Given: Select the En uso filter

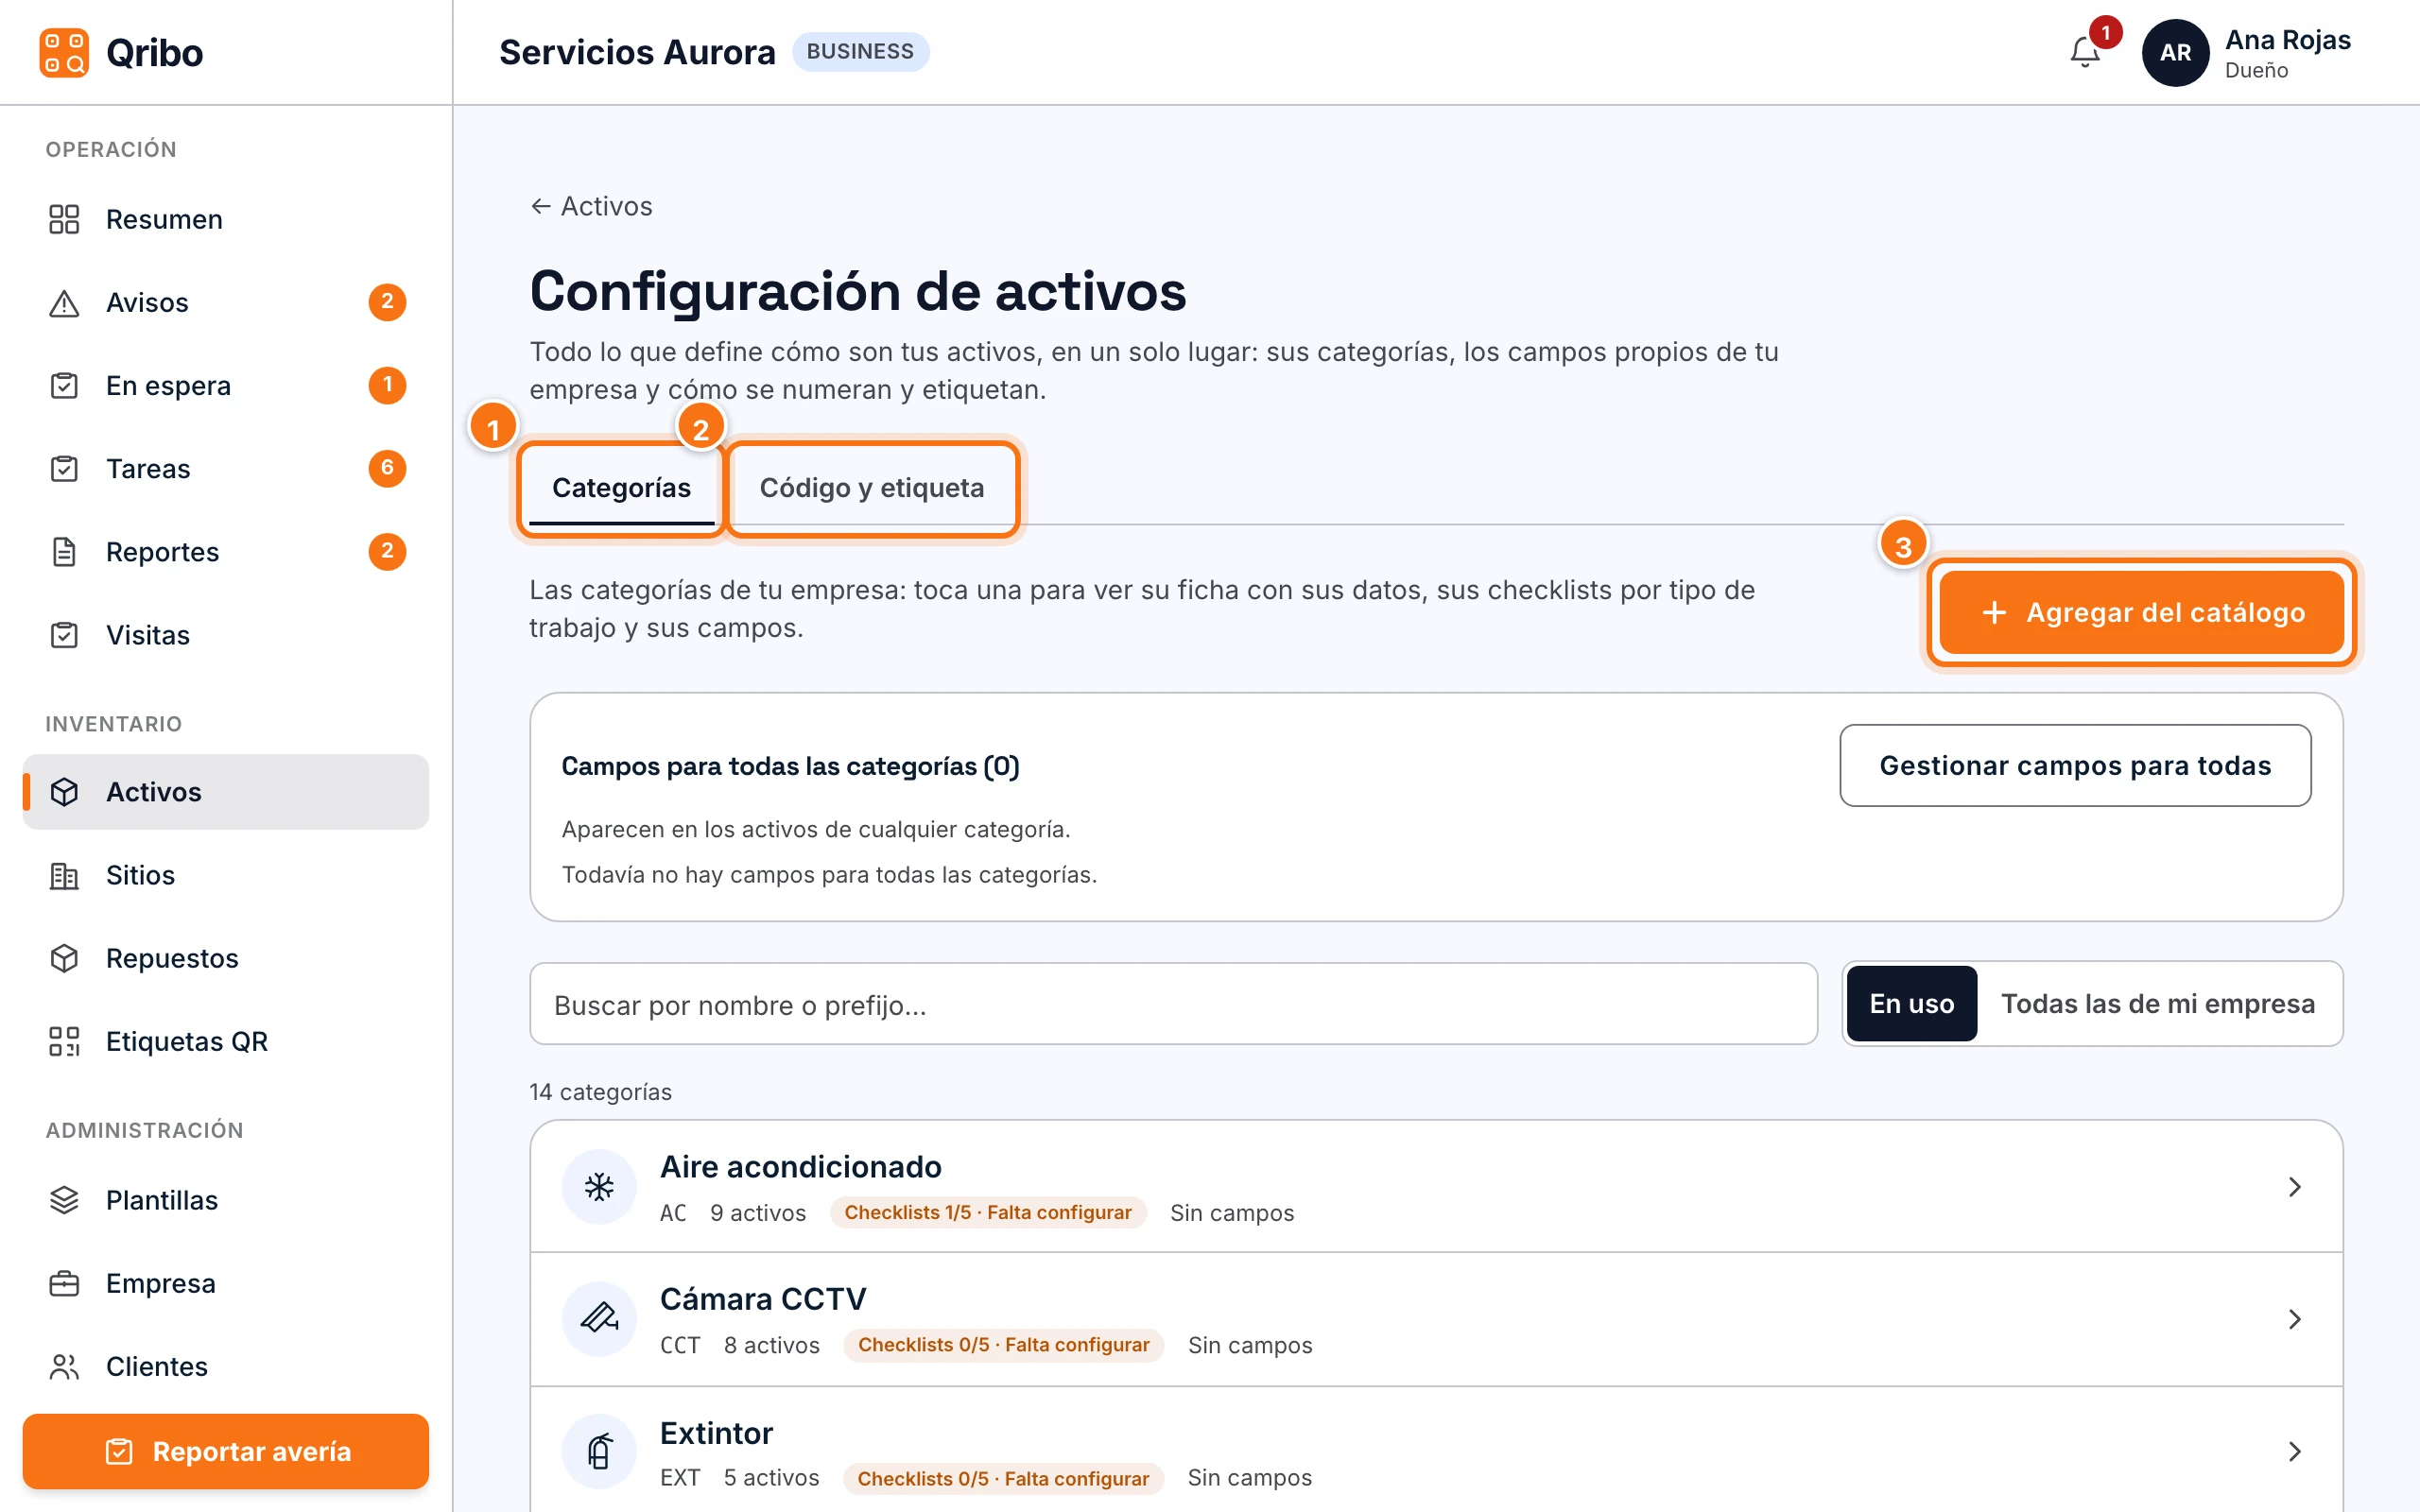Looking at the screenshot, I should [1911, 1004].
